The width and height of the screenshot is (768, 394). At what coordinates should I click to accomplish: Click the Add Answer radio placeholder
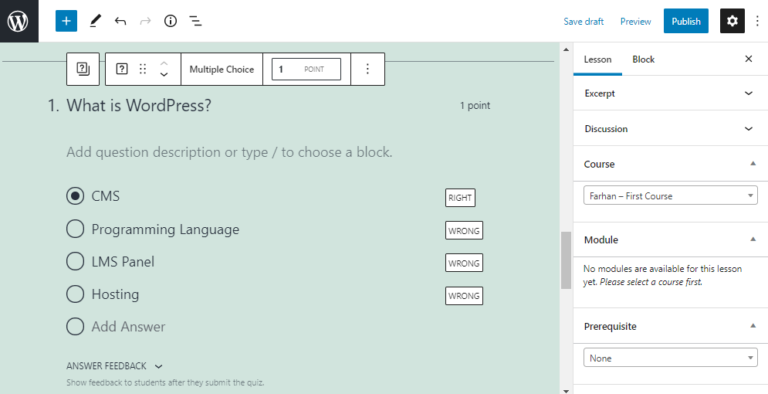point(75,326)
